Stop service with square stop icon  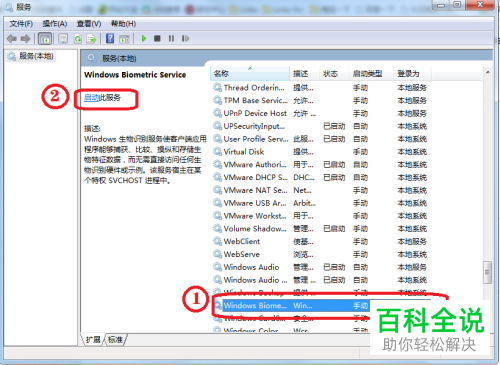pyautogui.click(x=157, y=39)
